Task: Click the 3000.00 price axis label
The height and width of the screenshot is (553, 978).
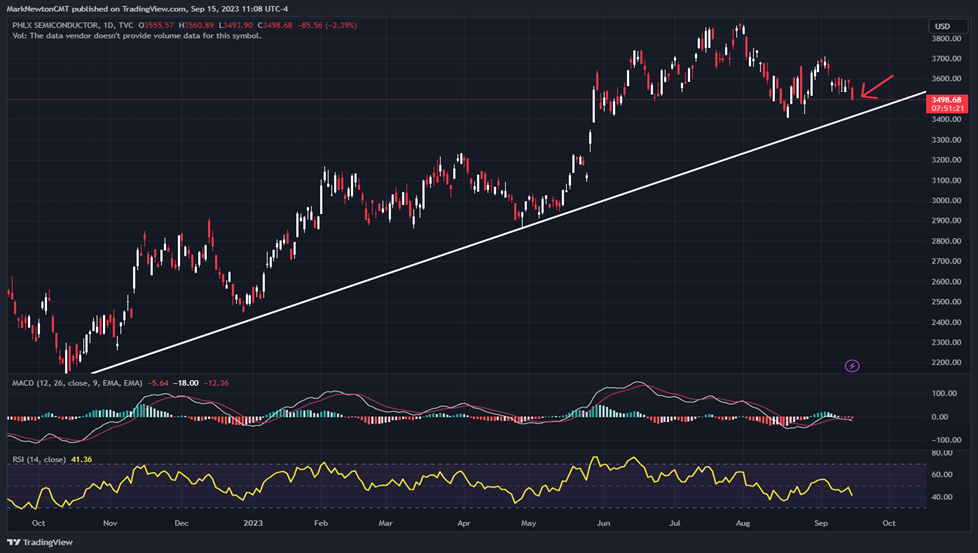Action: [946, 201]
